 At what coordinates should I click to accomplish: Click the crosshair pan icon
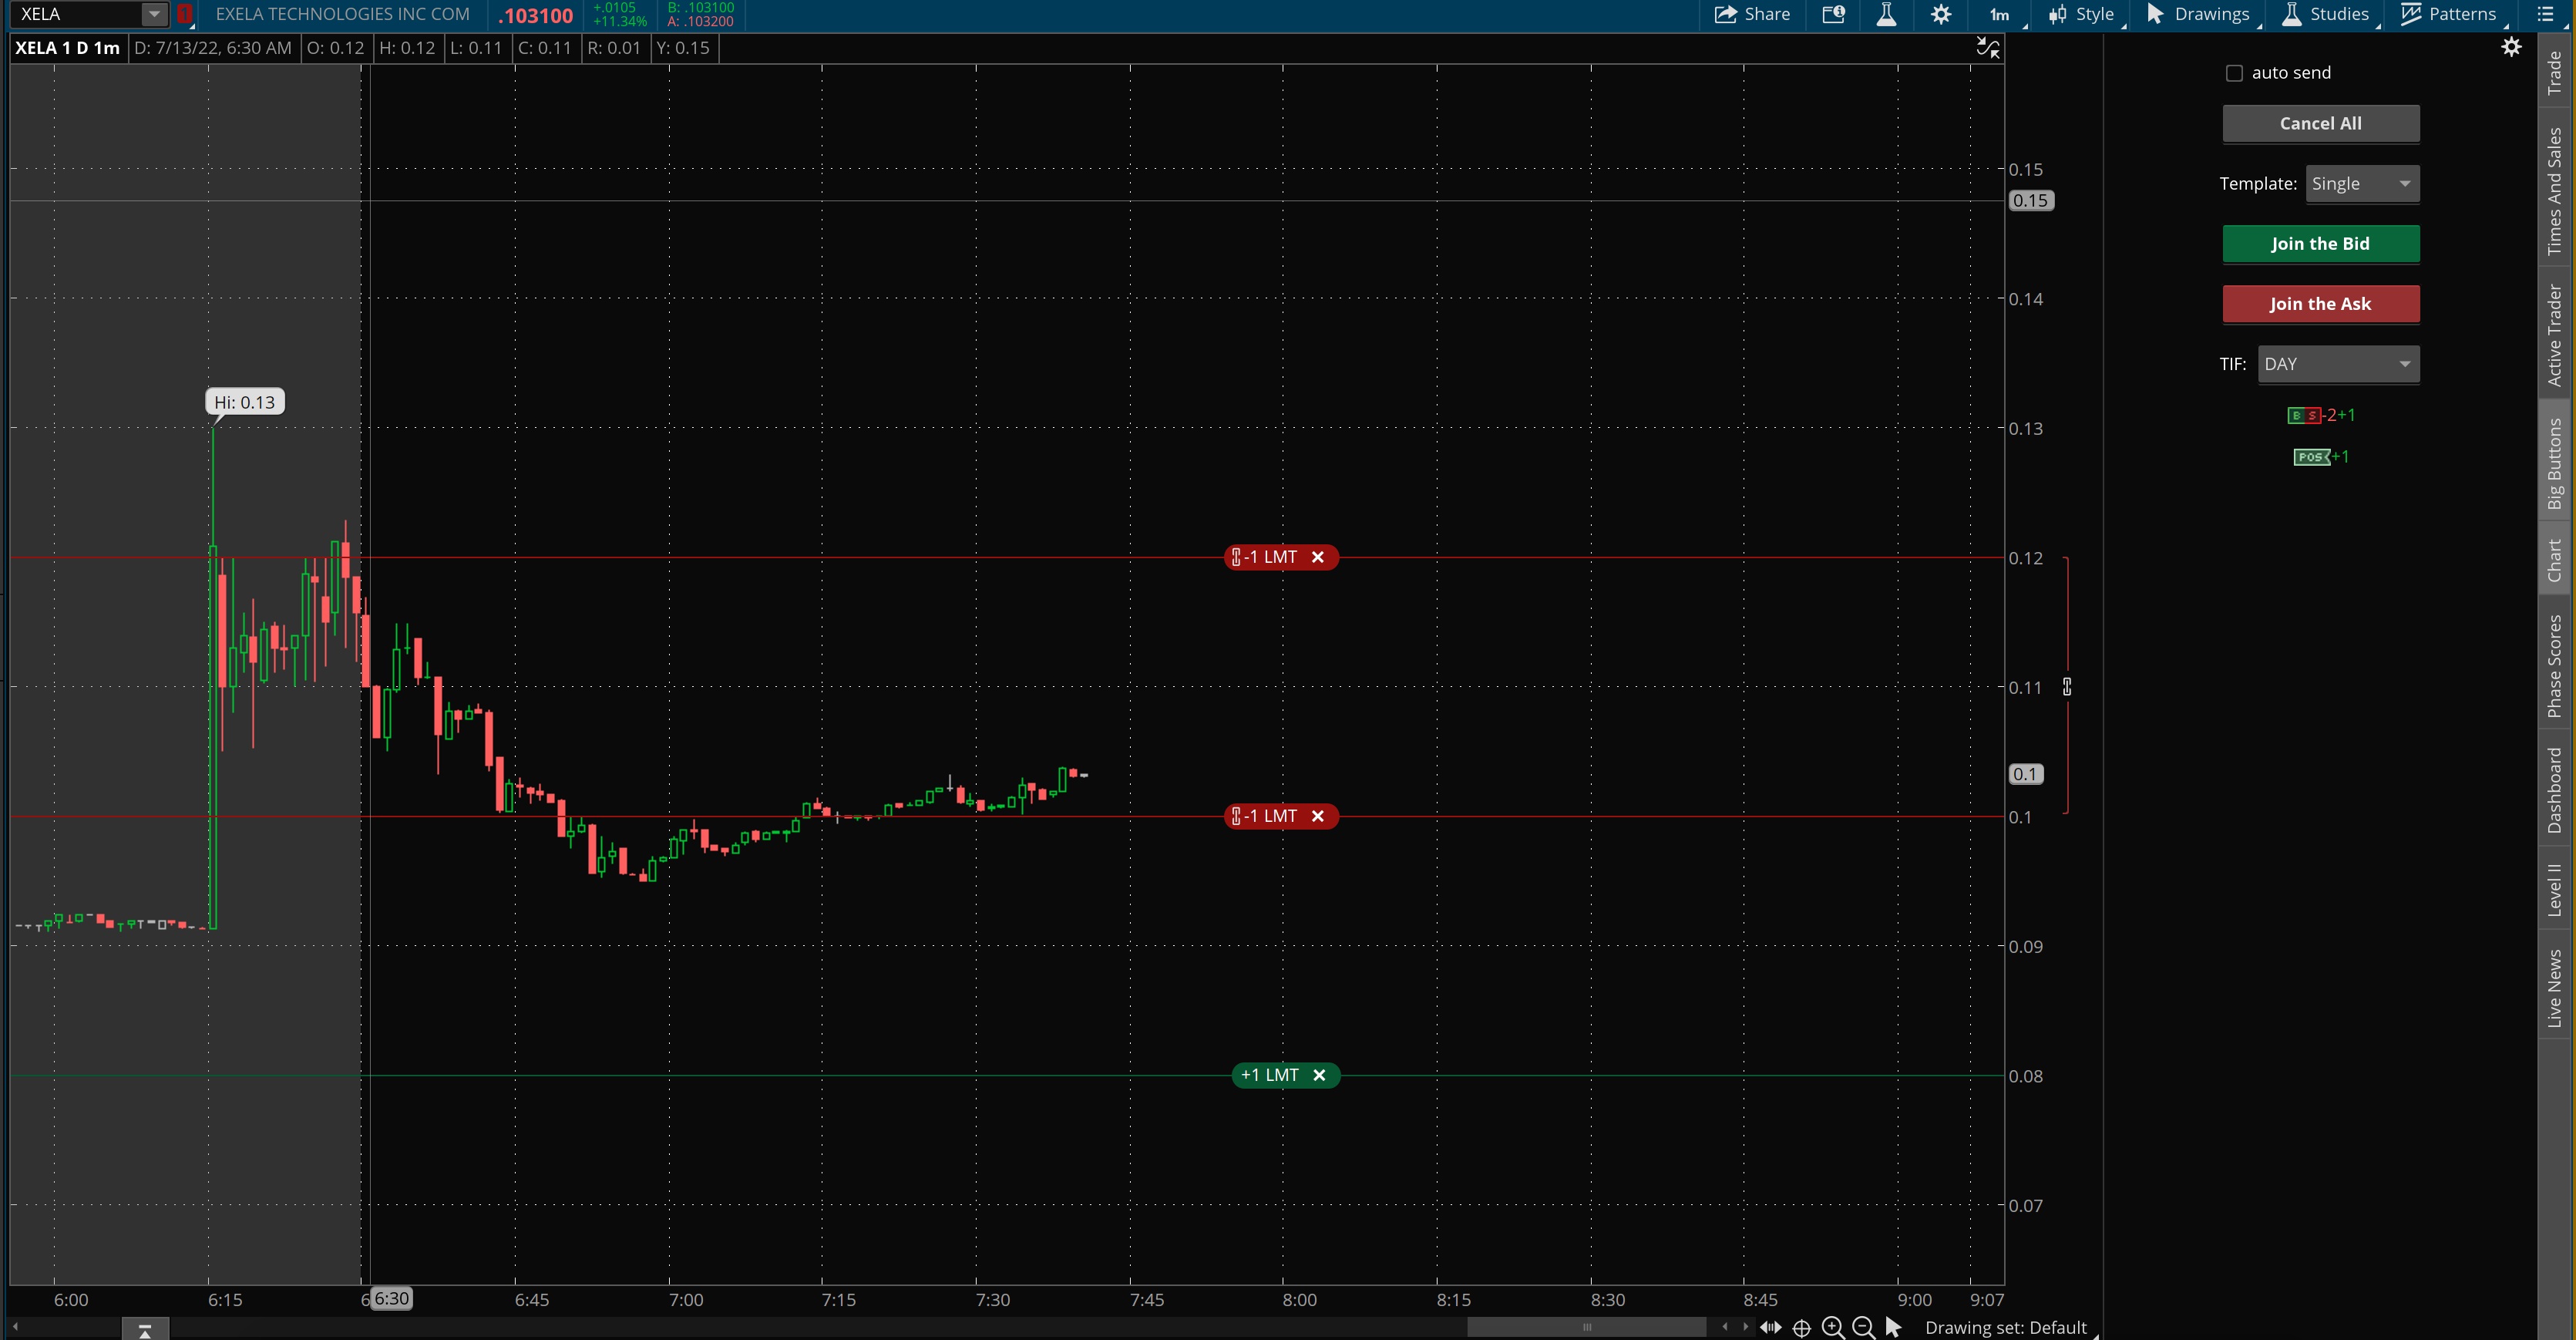tap(1801, 1328)
